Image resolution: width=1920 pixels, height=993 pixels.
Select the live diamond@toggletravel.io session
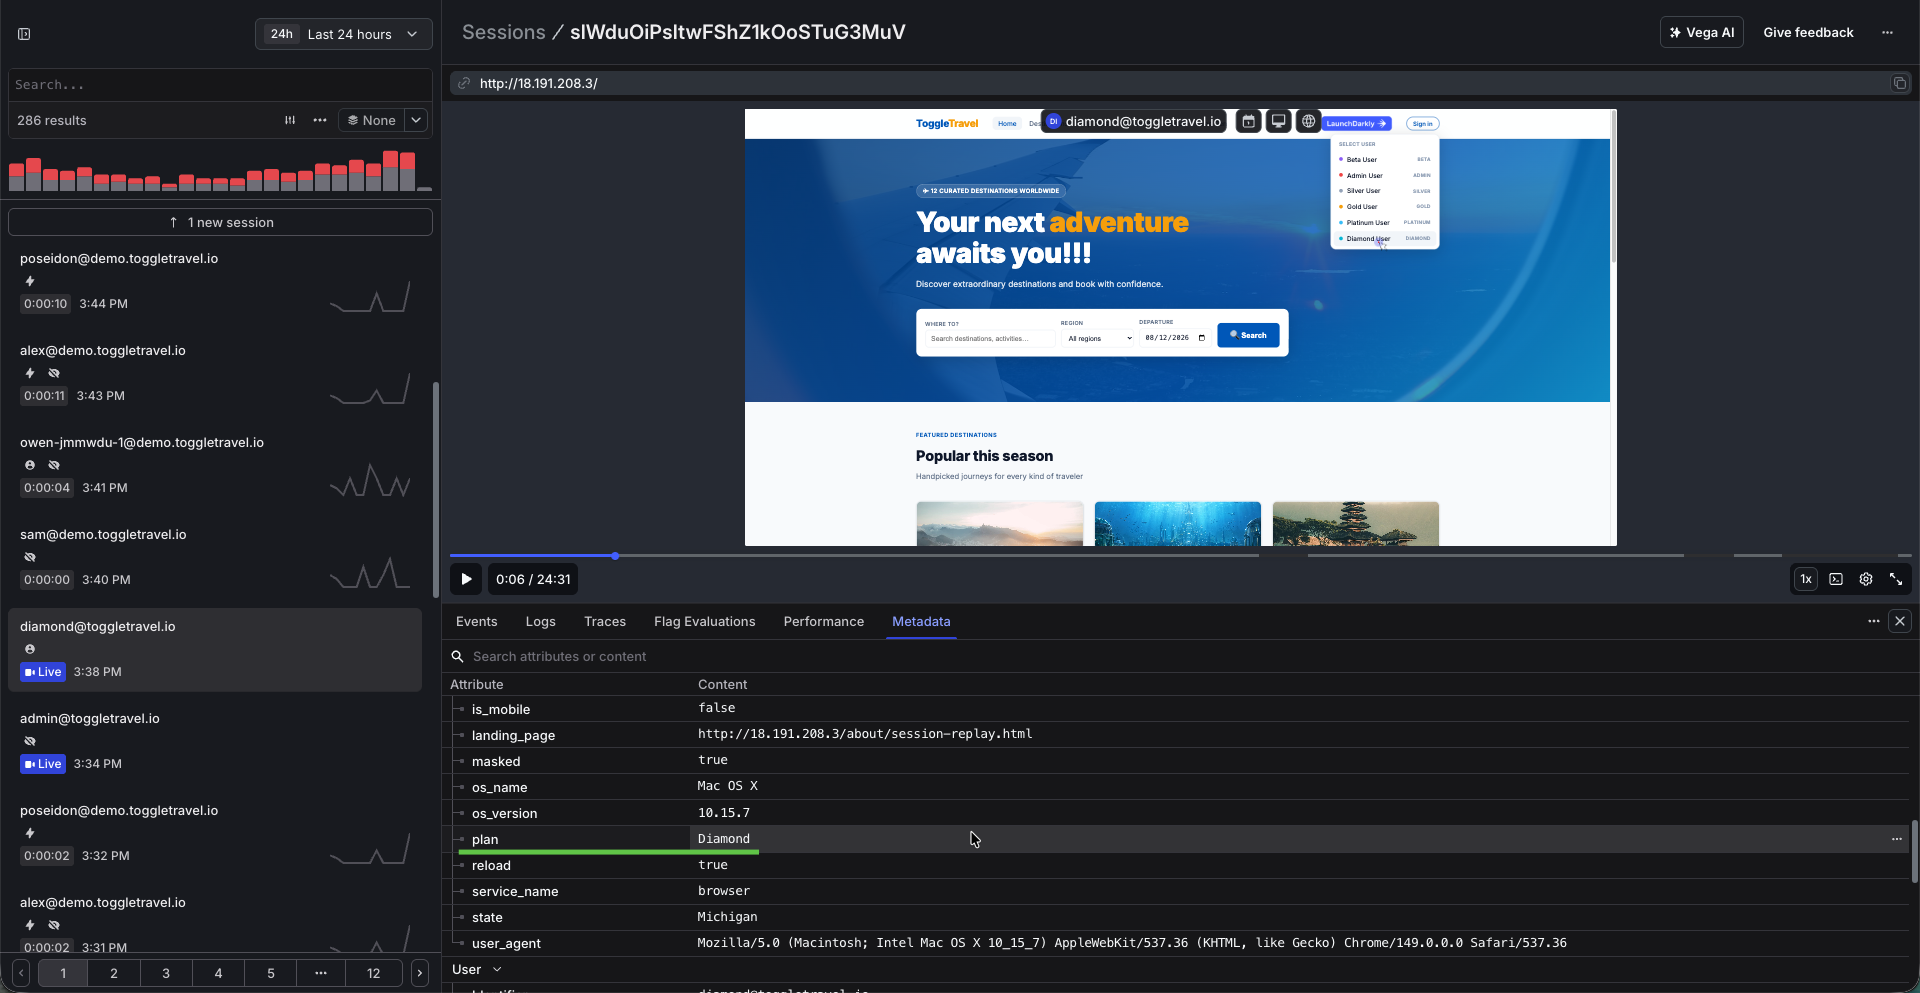click(215, 649)
